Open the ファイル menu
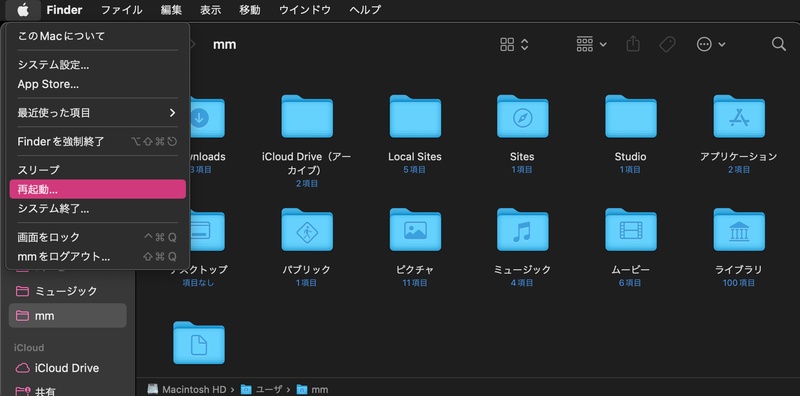Viewport: 800px width, 396px height. (x=121, y=10)
